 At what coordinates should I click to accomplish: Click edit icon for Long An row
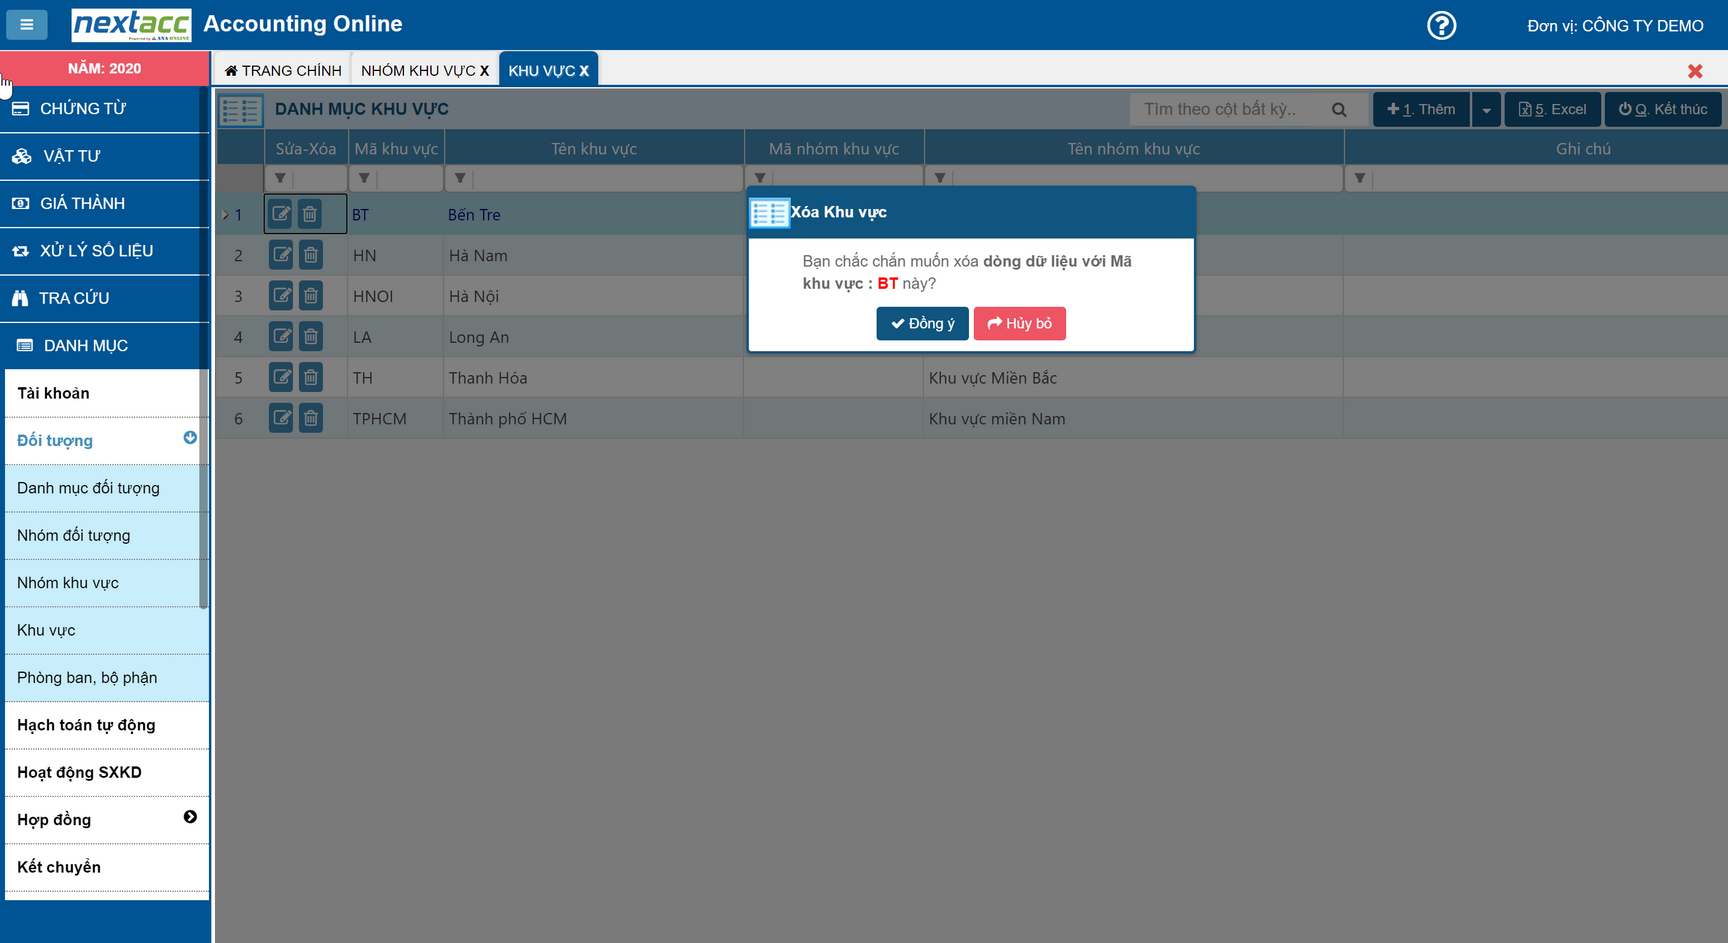(282, 337)
